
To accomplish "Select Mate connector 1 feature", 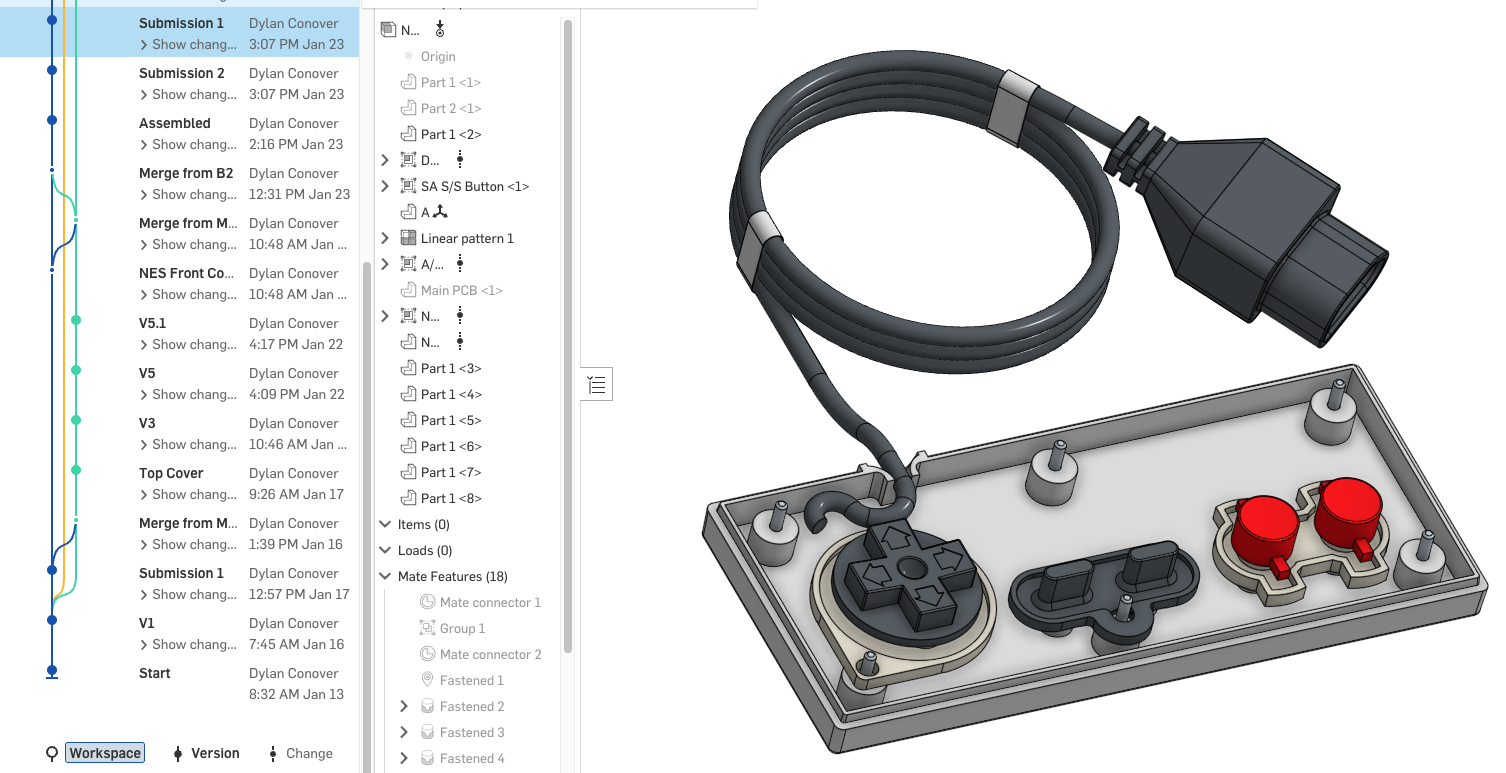I will point(490,602).
